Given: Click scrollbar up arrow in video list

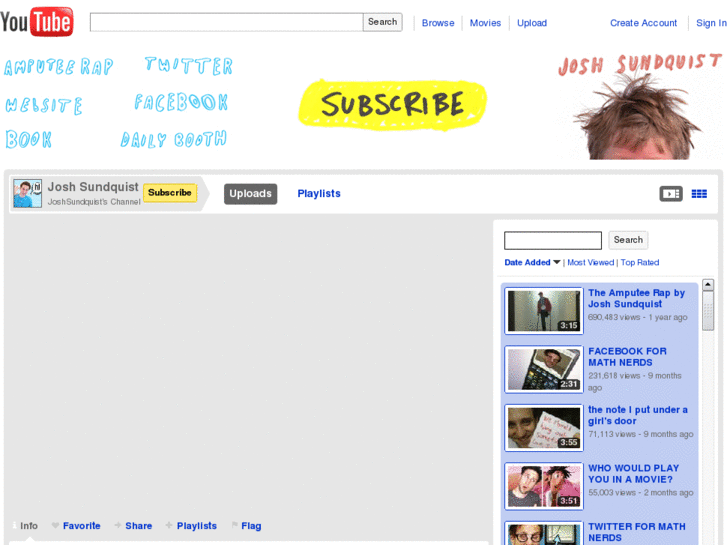Looking at the screenshot, I should click(708, 284).
